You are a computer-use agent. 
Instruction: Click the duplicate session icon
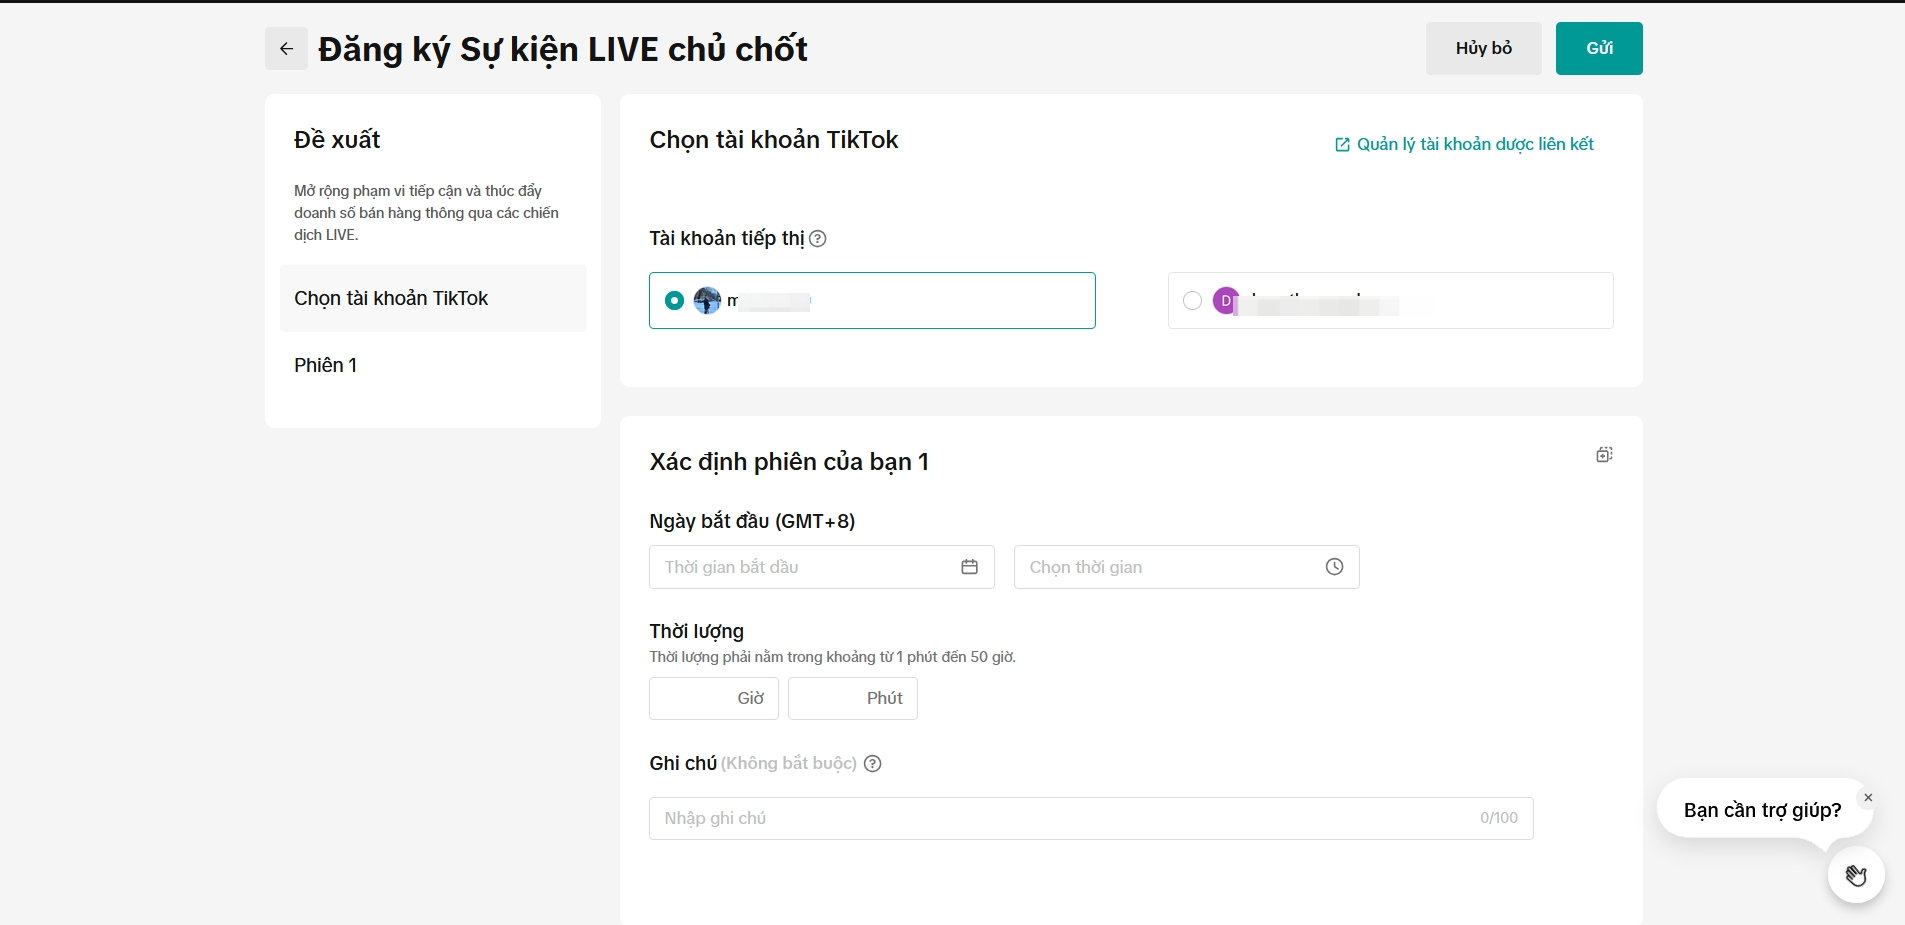coord(1604,455)
